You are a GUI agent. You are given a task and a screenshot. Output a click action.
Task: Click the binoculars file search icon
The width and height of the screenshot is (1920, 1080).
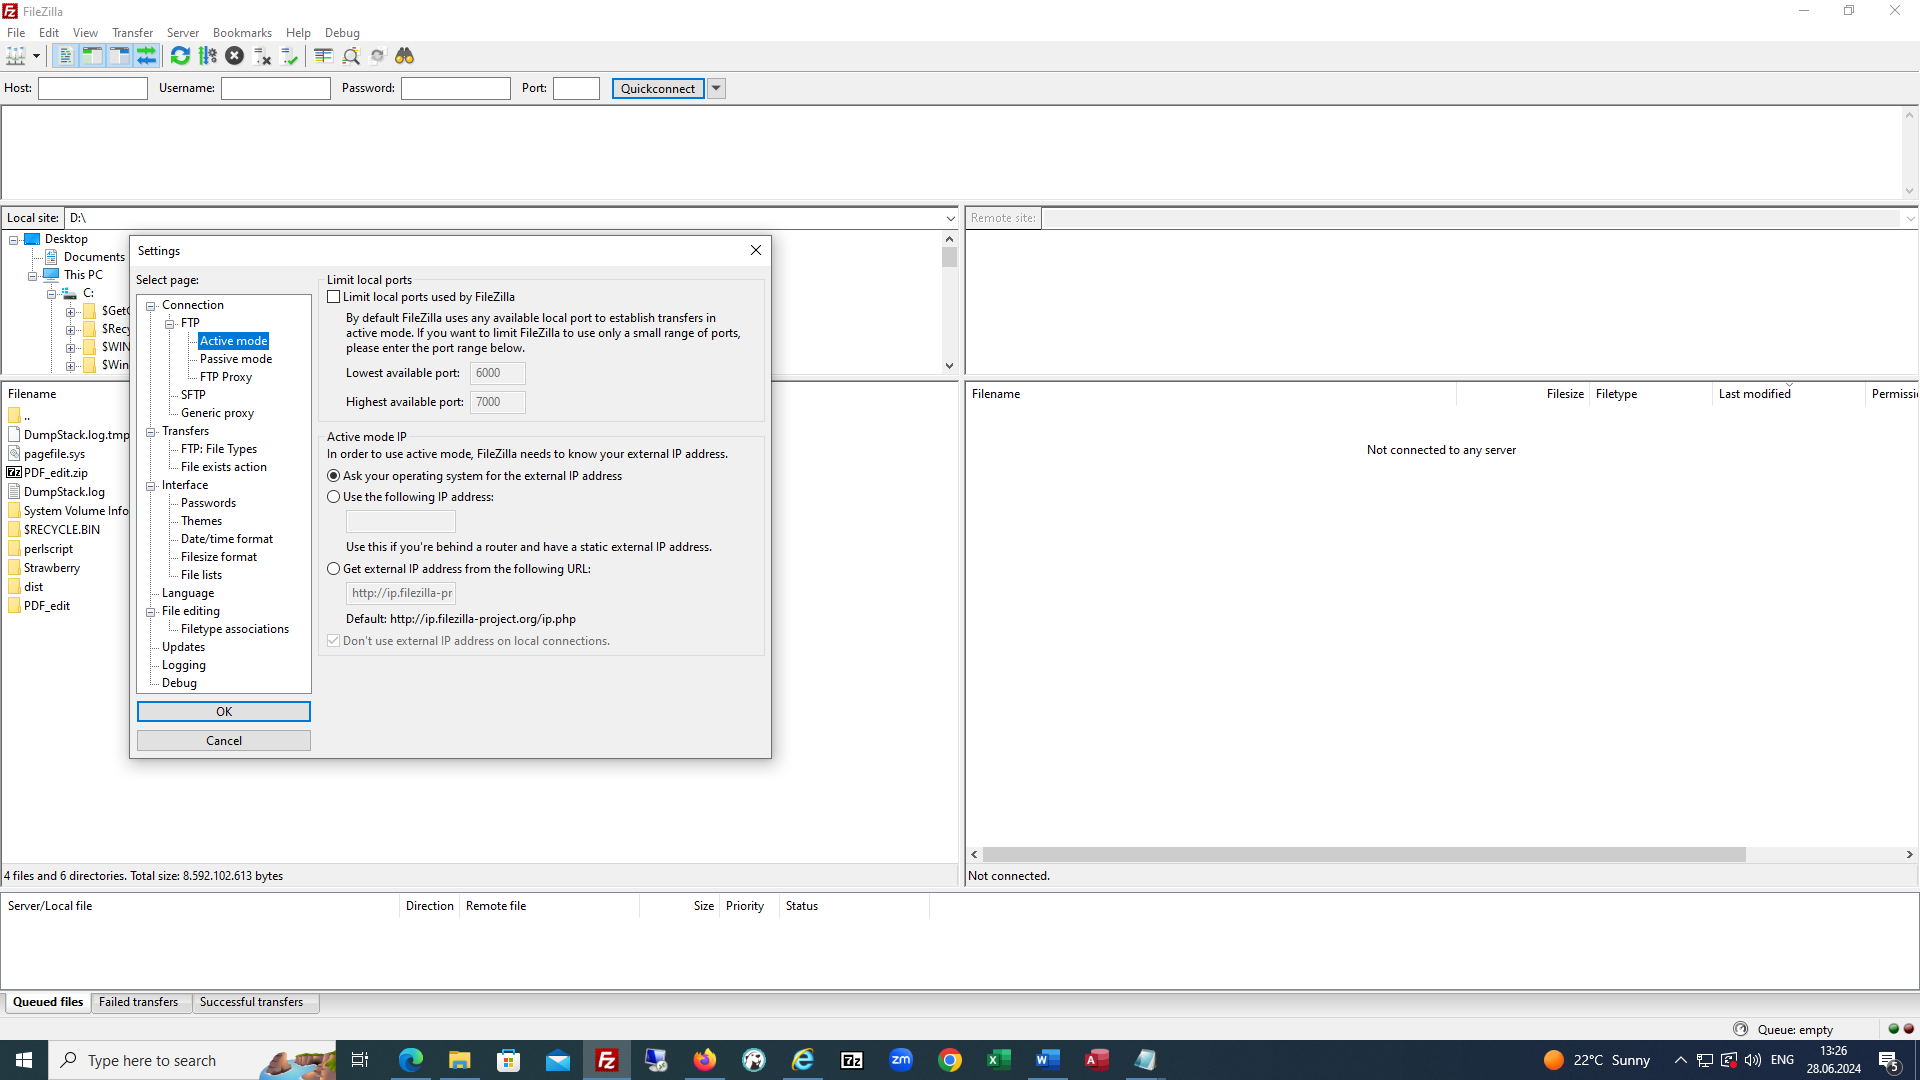coord(404,56)
